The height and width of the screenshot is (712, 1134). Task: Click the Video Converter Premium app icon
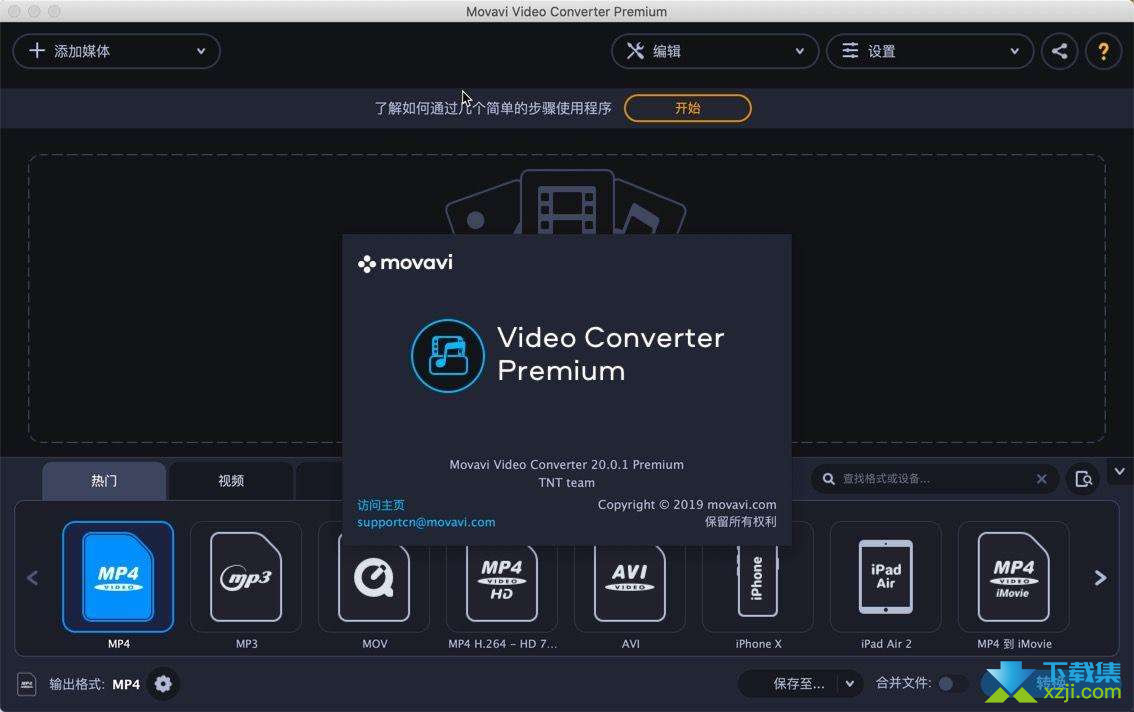(x=448, y=356)
